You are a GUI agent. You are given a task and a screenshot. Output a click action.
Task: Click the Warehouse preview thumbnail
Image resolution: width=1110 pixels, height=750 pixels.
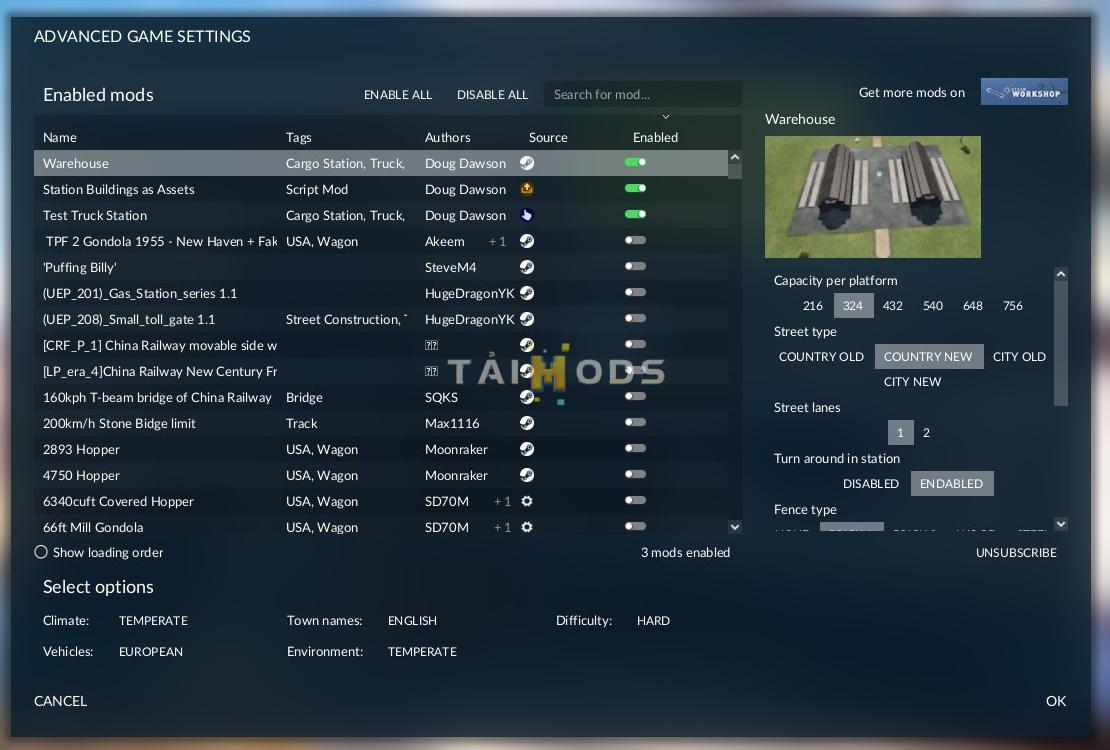(873, 197)
